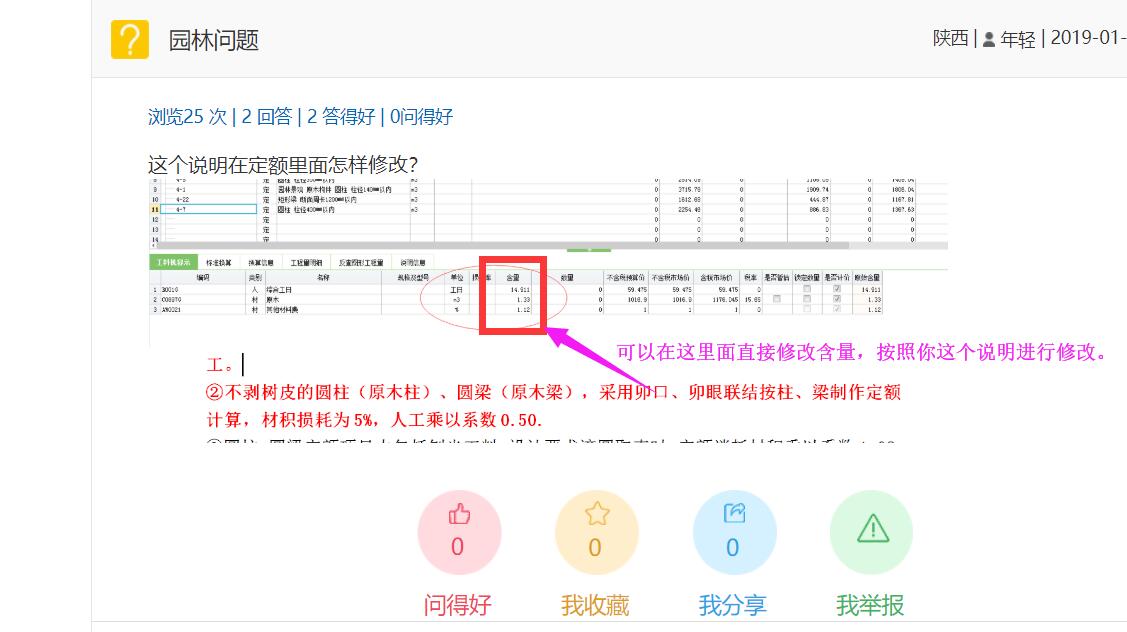Click the yellow question mark icon

pyautogui.click(x=129, y=40)
